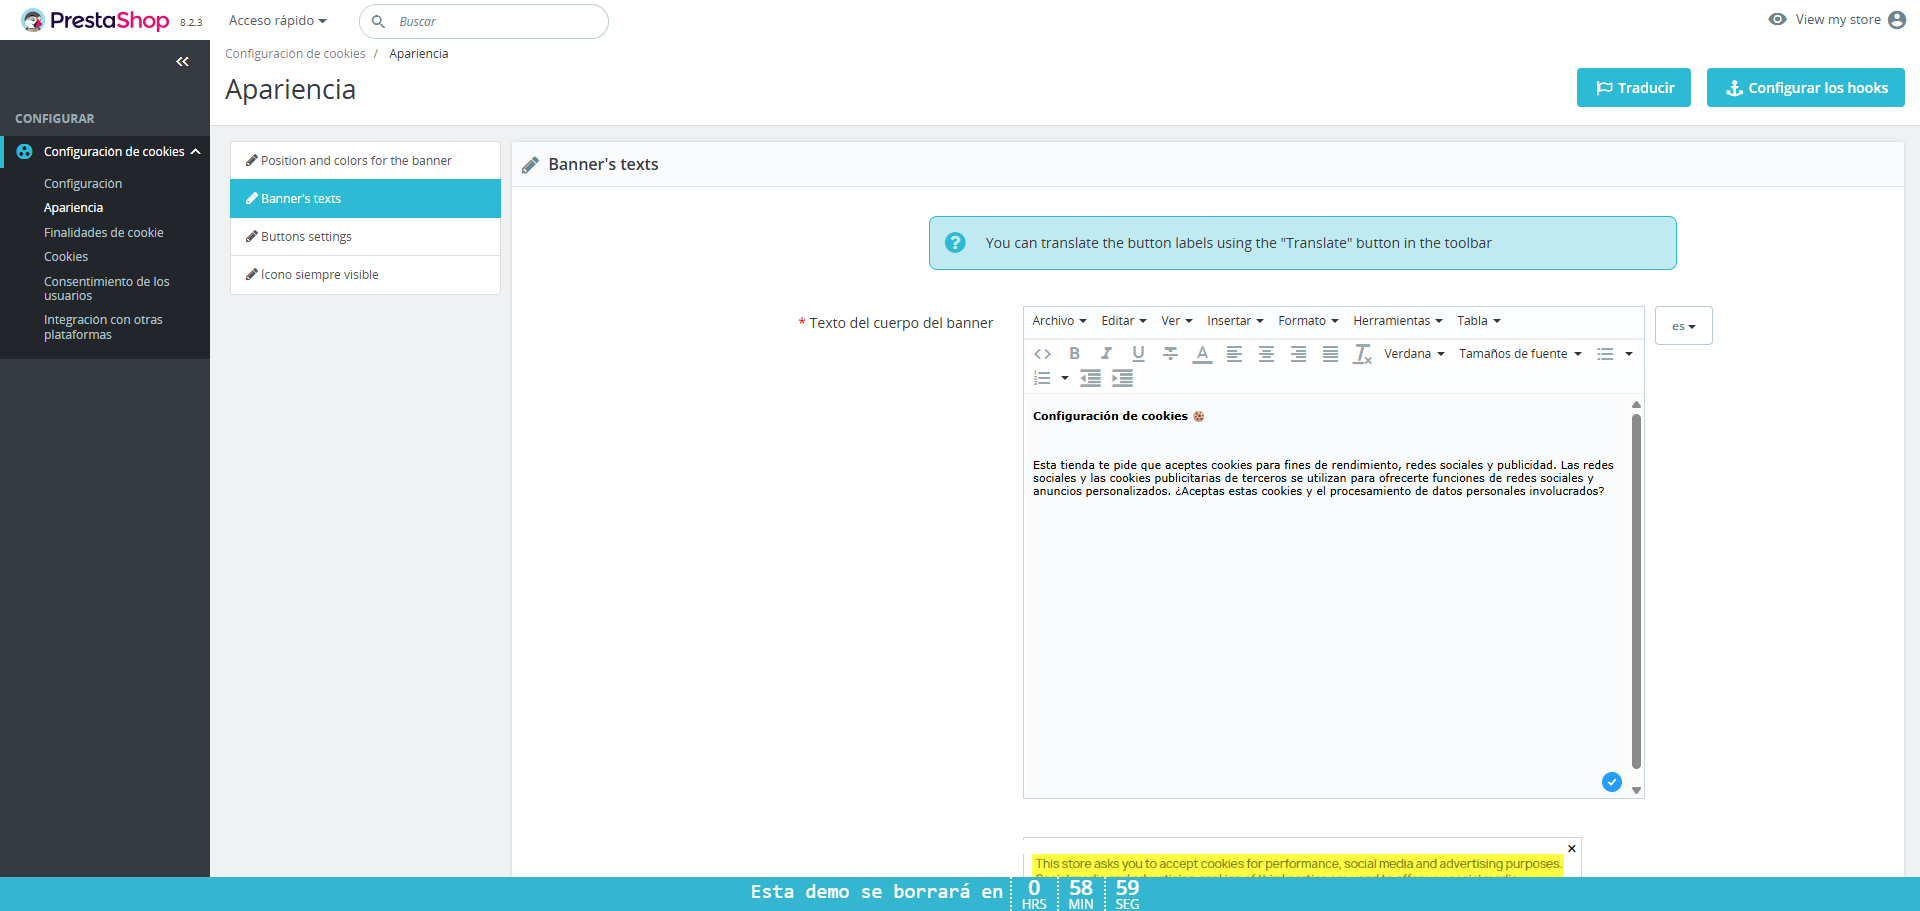
Task: Open the Icono siempre visible tab
Action: [365, 275]
